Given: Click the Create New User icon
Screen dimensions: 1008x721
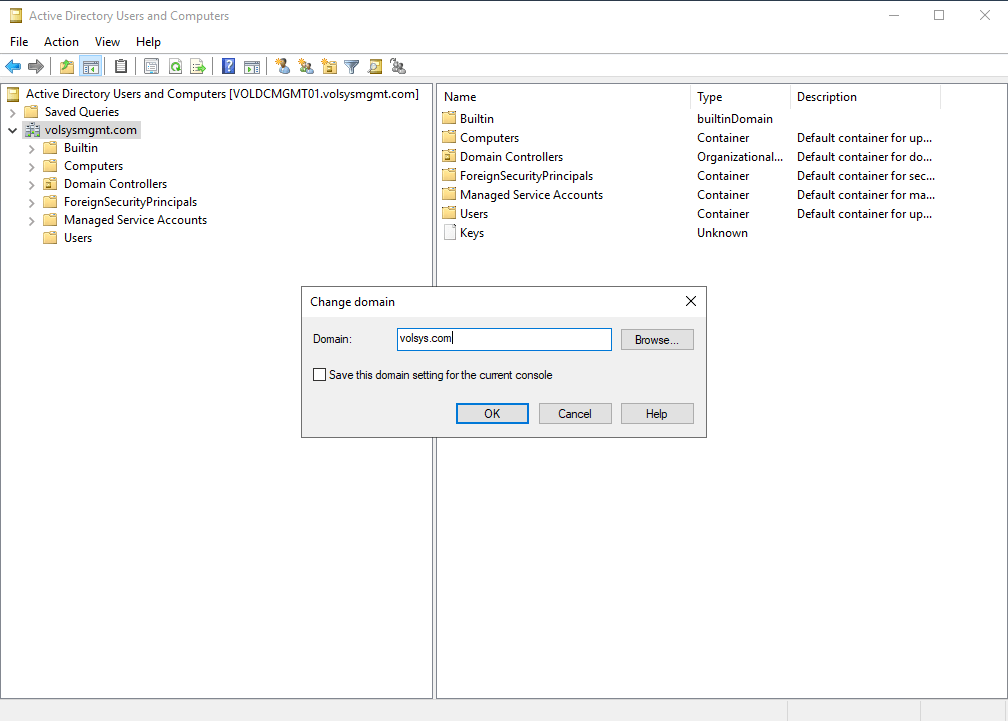Looking at the screenshot, I should click(283, 67).
